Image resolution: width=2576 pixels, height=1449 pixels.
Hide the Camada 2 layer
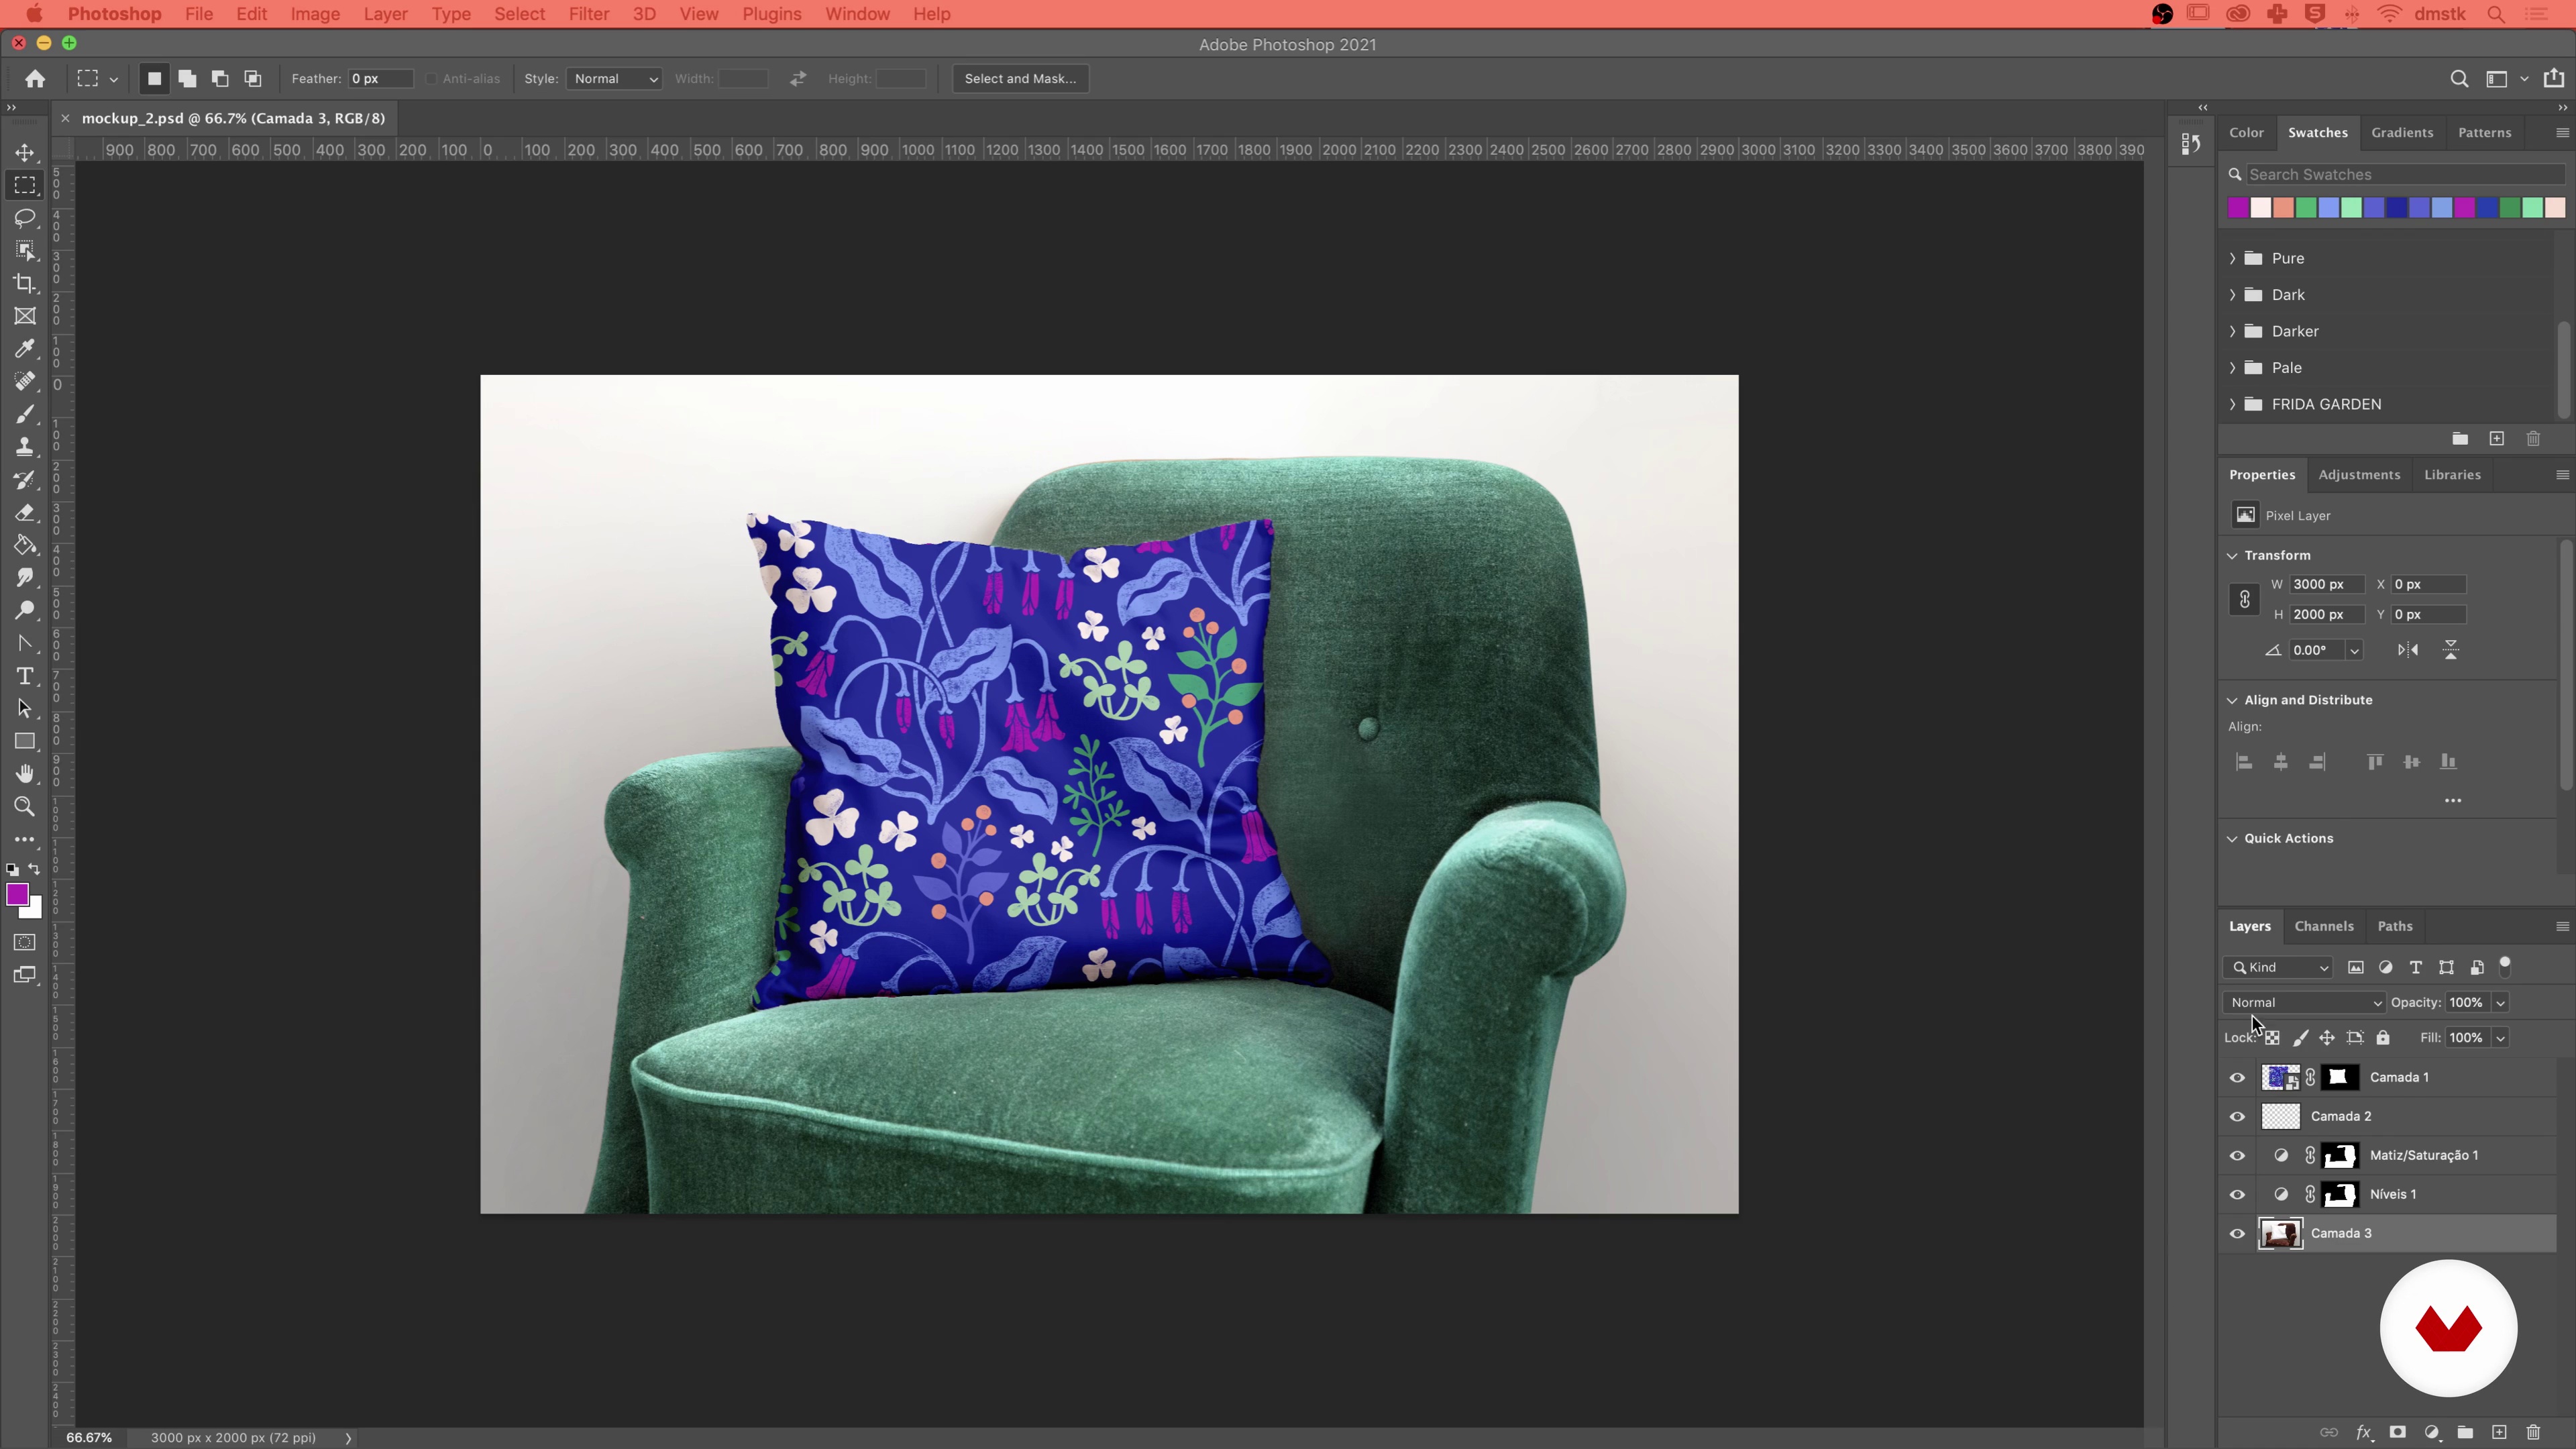pos(2237,1117)
